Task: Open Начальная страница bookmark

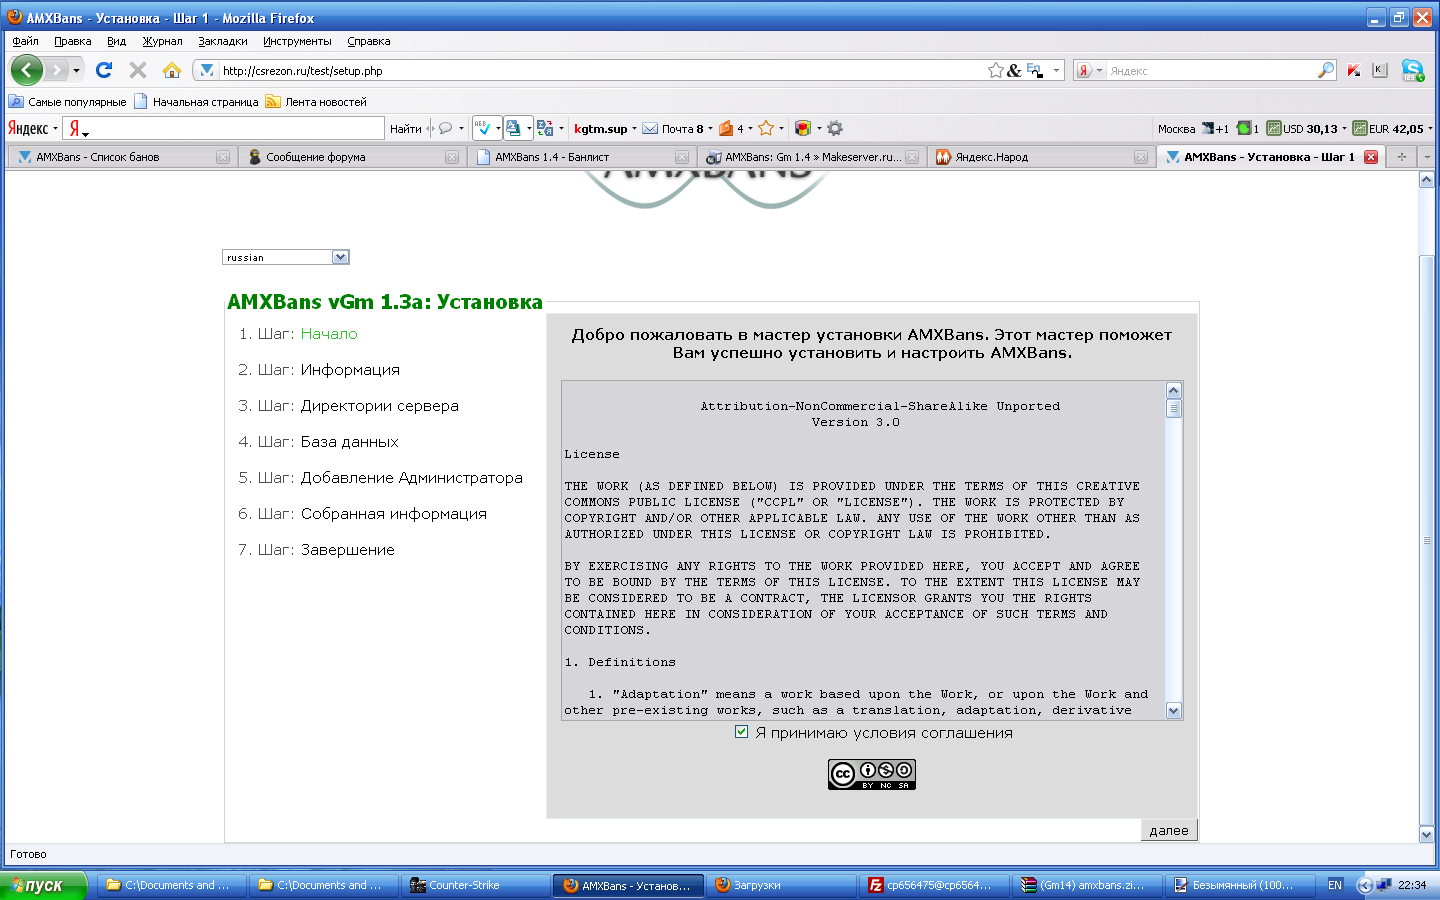Action: coord(196,101)
